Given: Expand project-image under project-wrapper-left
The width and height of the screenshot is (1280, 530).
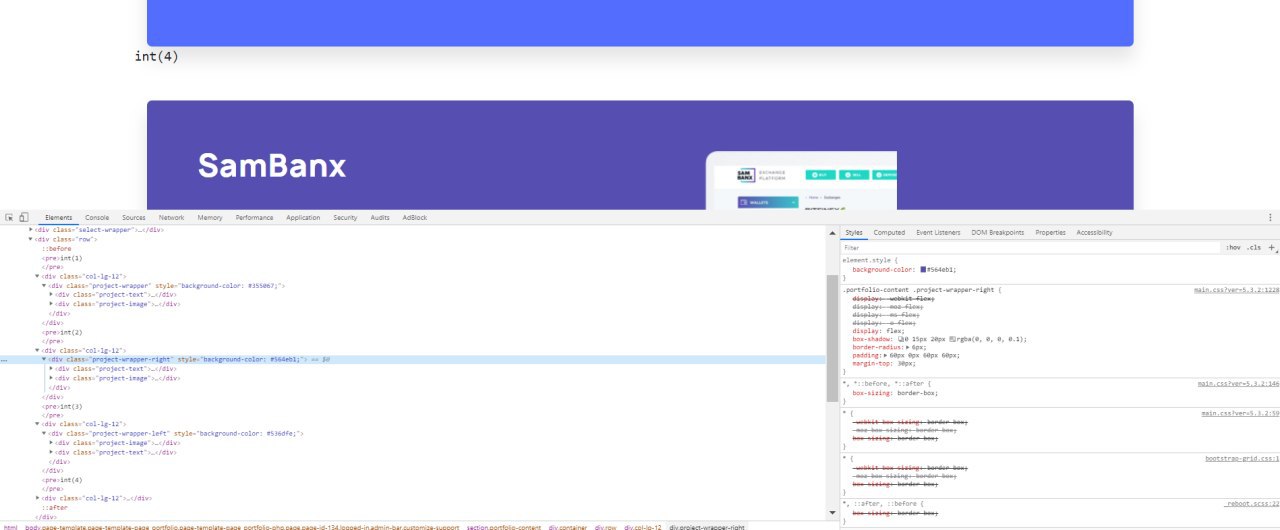Looking at the screenshot, I should pos(52,442).
